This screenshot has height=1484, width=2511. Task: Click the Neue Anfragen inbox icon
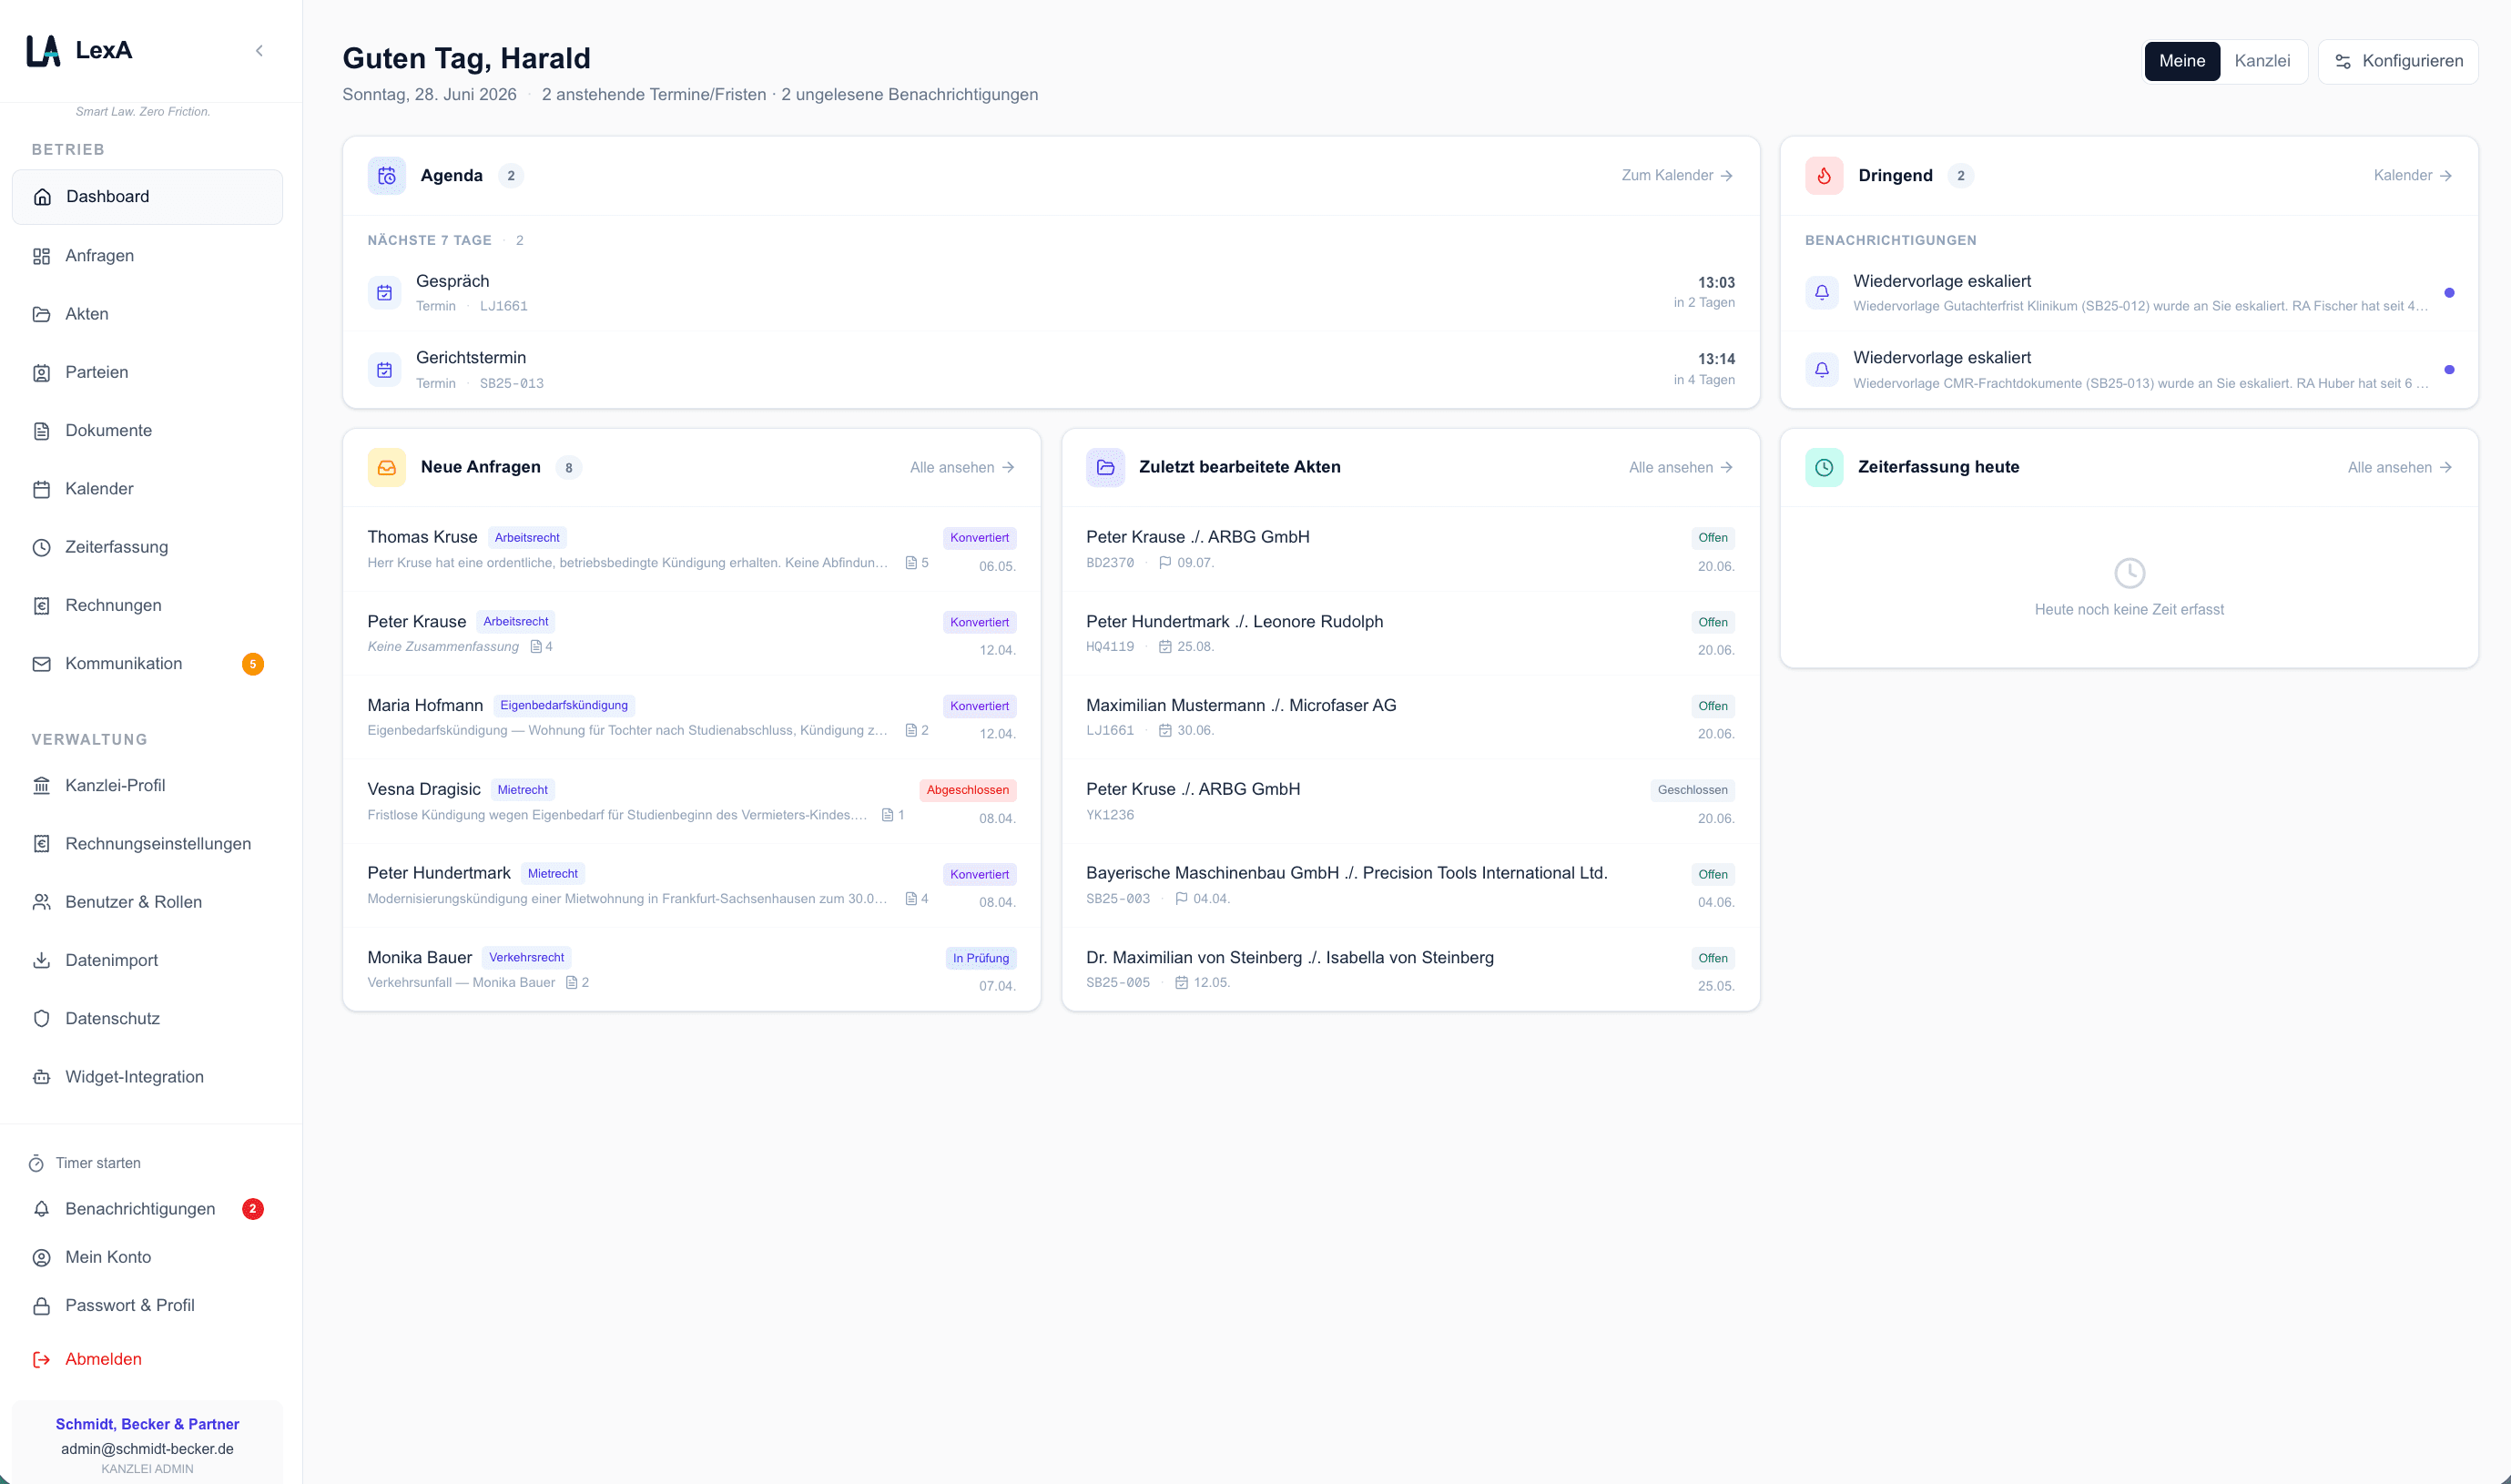pyautogui.click(x=386, y=467)
